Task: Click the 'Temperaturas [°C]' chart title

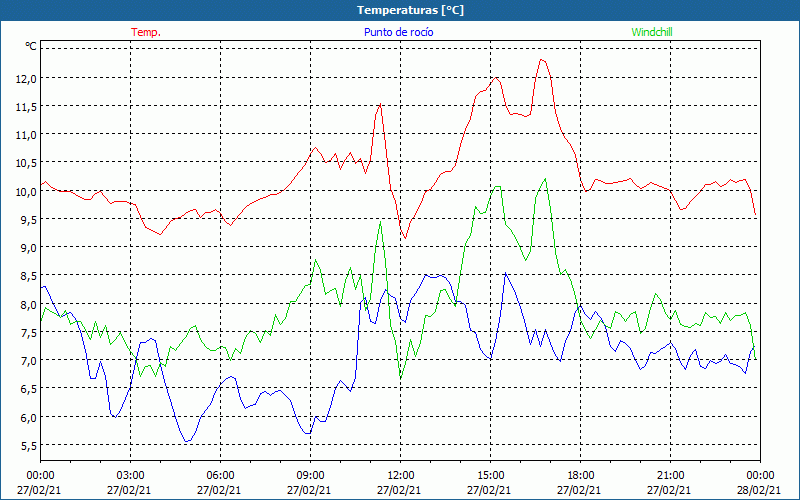Action: (x=410, y=10)
